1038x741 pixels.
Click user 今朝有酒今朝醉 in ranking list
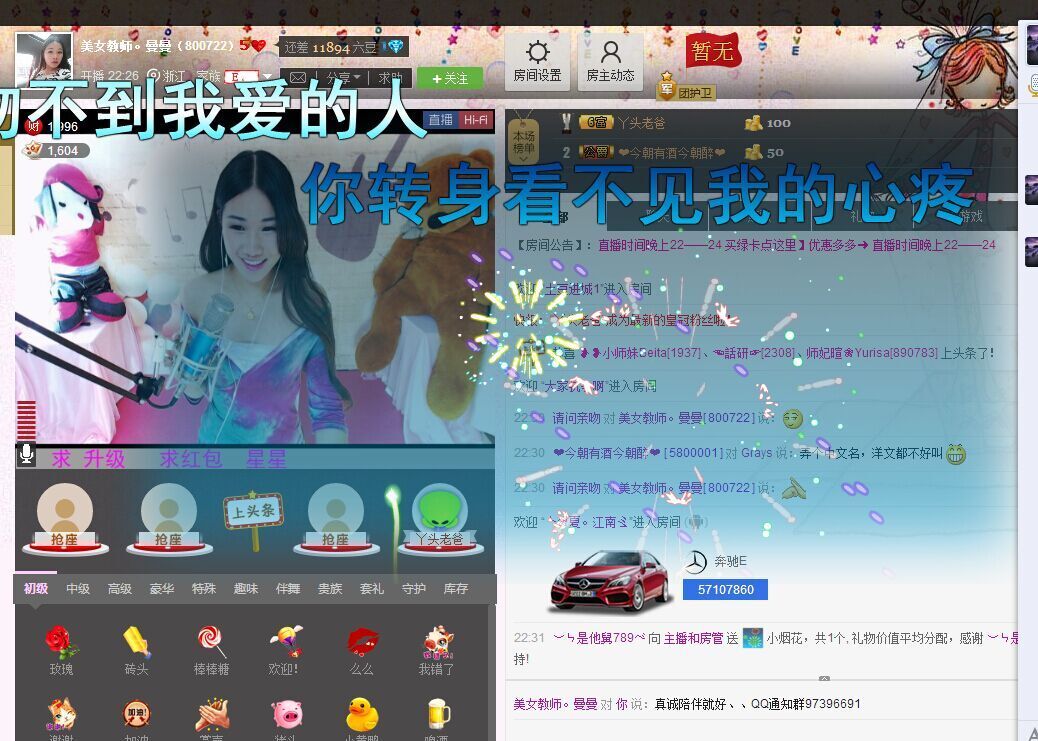[x=672, y=153]
